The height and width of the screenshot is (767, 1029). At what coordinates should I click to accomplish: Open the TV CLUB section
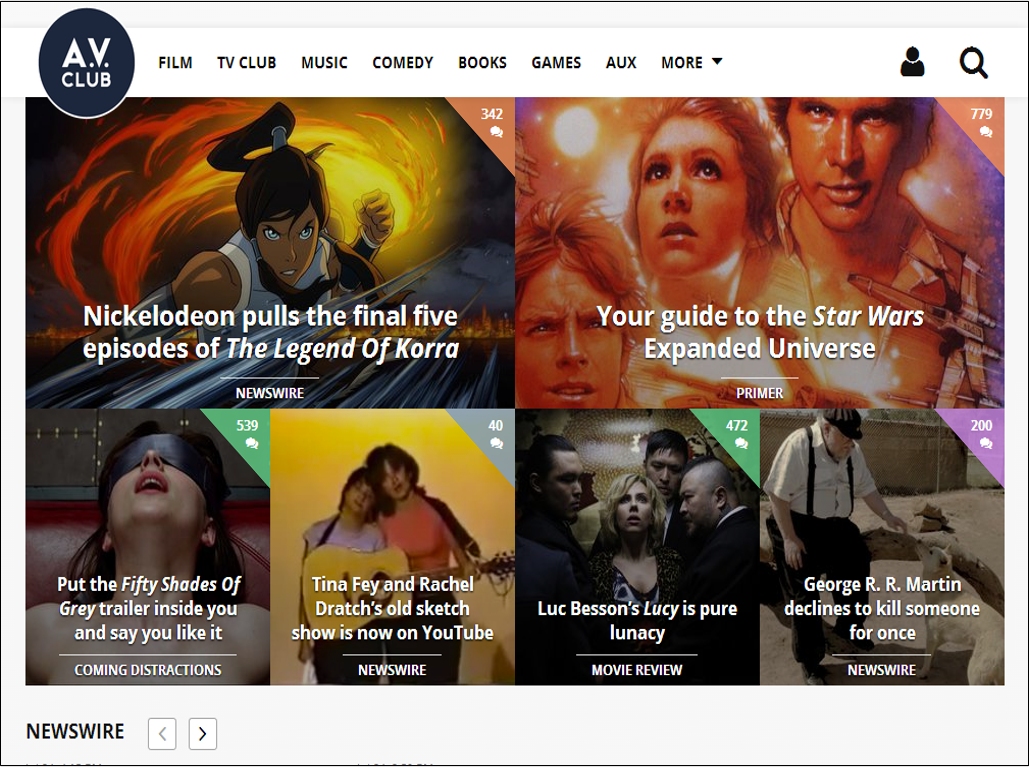(x=247, y=62)
